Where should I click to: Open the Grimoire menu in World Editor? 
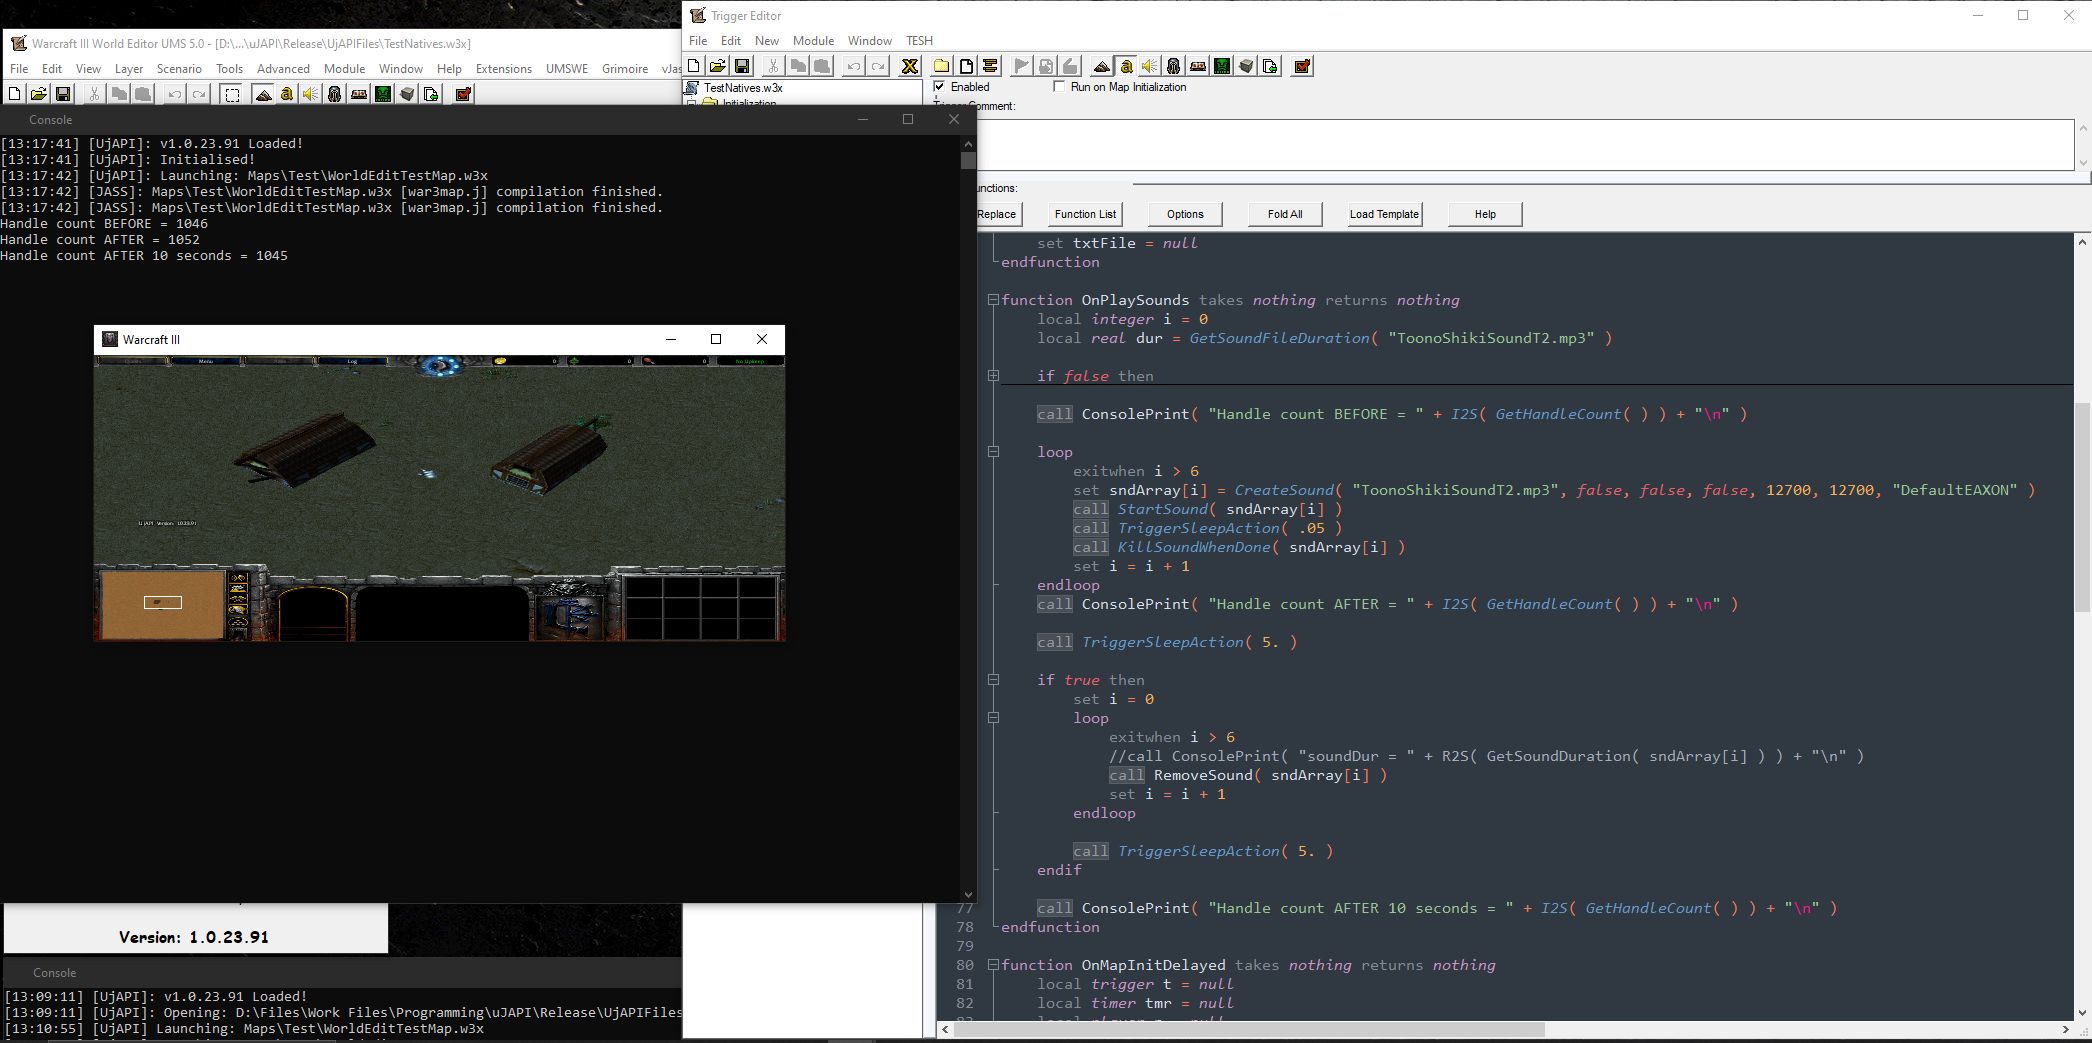point(625,69)
